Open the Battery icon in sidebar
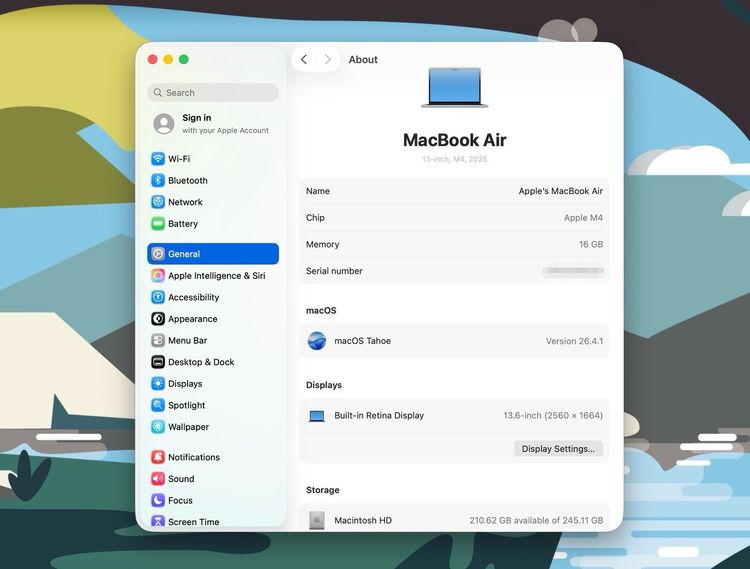The height and width of the screenshot is (569, 750). click(158, 223)
